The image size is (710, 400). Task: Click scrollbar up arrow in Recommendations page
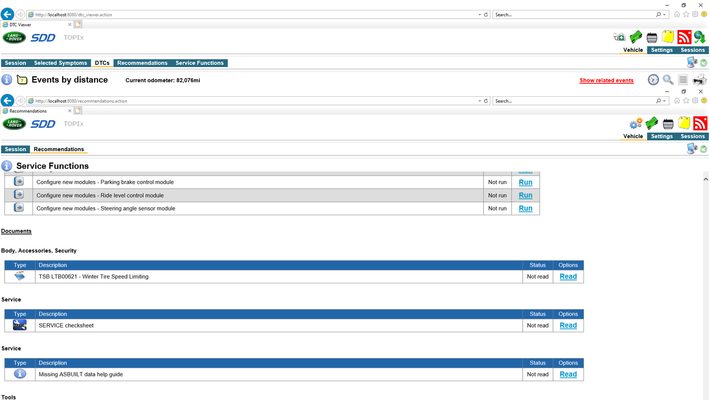(705, 179)
